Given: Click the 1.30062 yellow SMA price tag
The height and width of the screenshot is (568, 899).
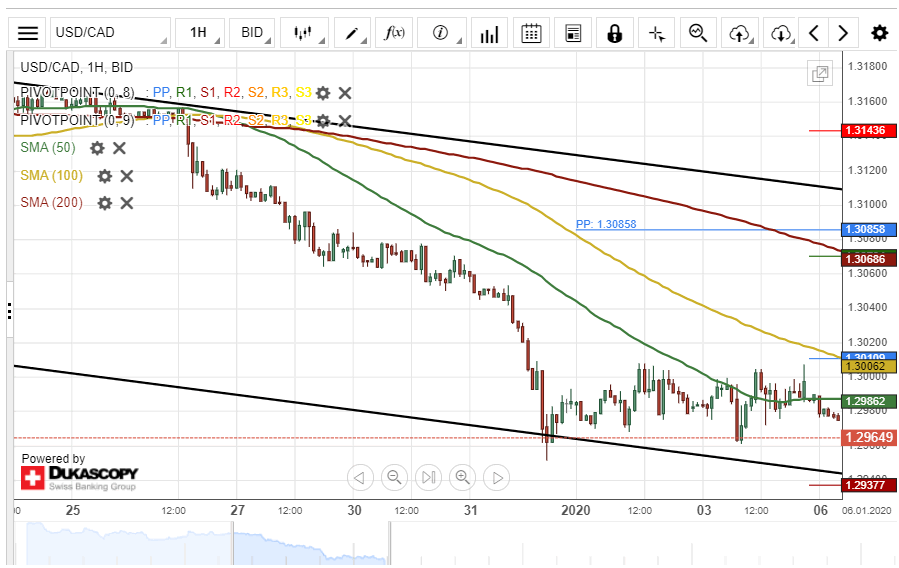Looking at the screenshot, I should (868, 366).
